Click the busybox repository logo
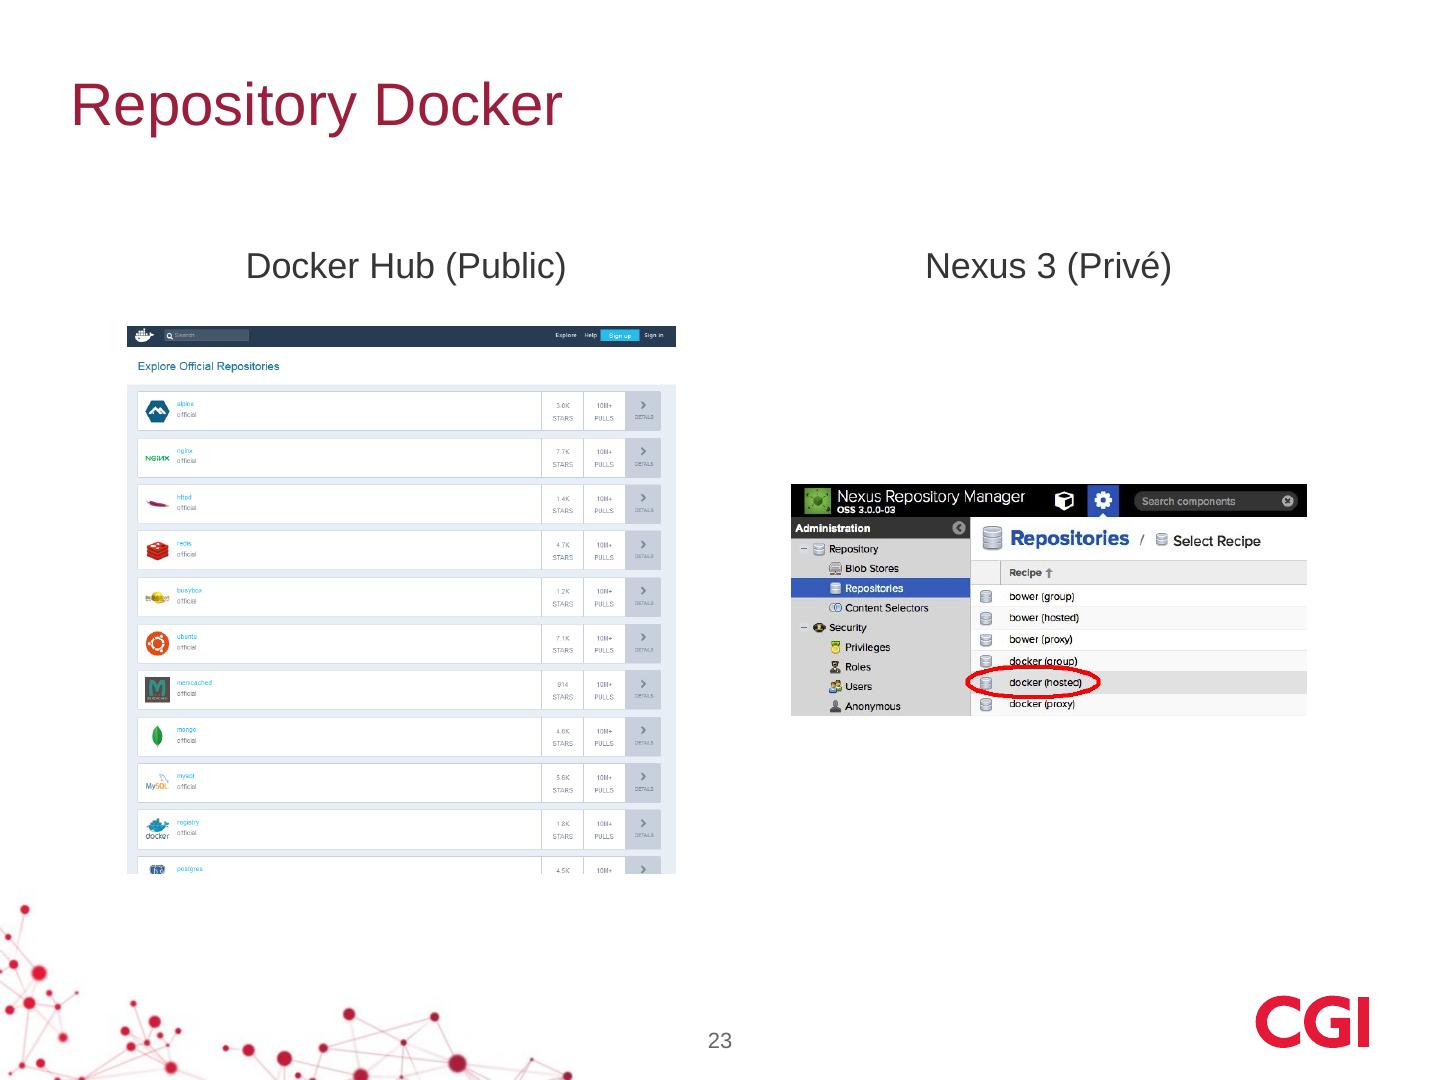Screen dimensions: 1440x1080 tap(157, 597)
